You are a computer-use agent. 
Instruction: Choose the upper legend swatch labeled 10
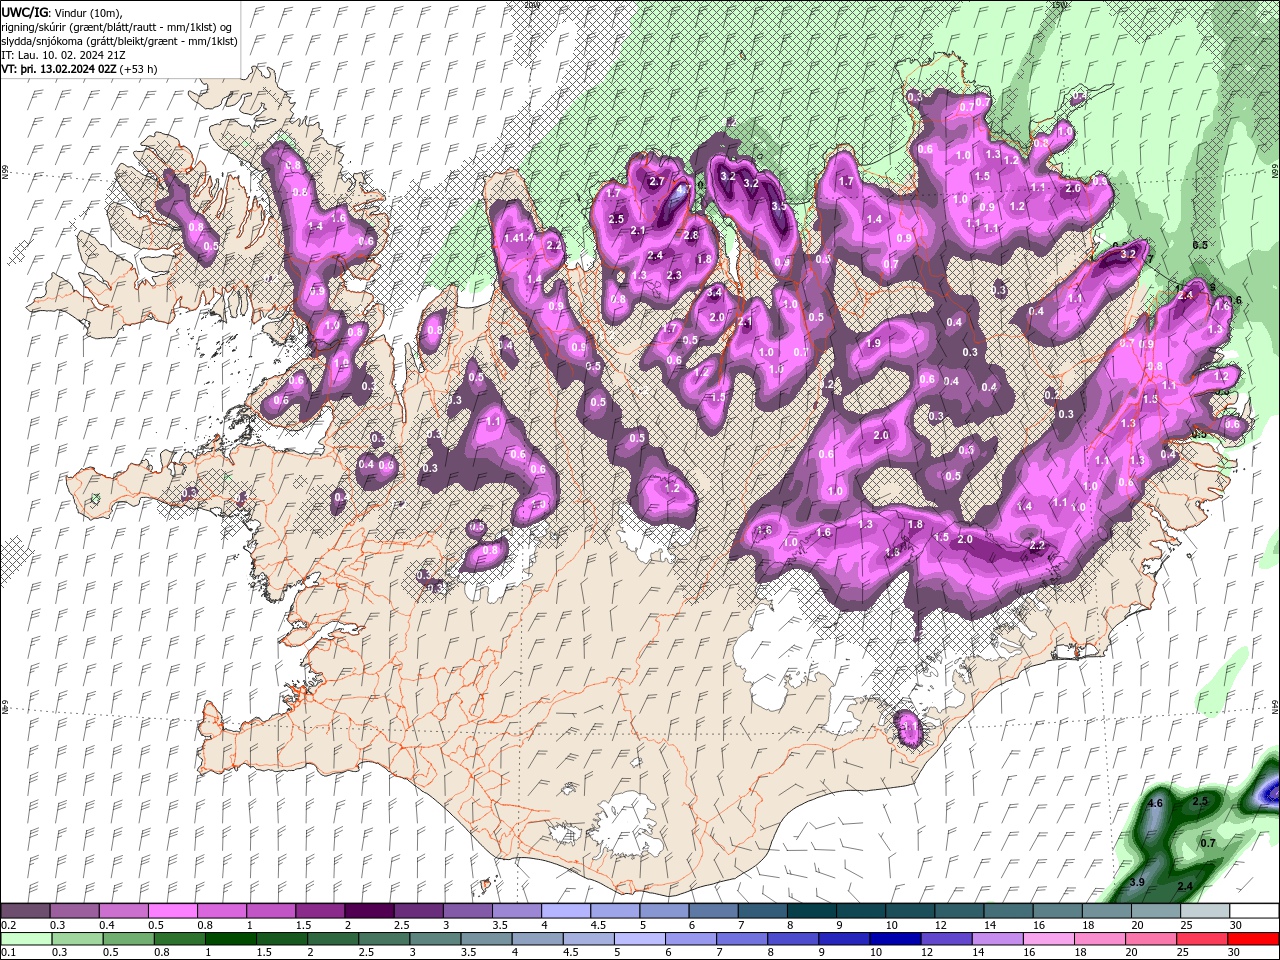point(908,911)
